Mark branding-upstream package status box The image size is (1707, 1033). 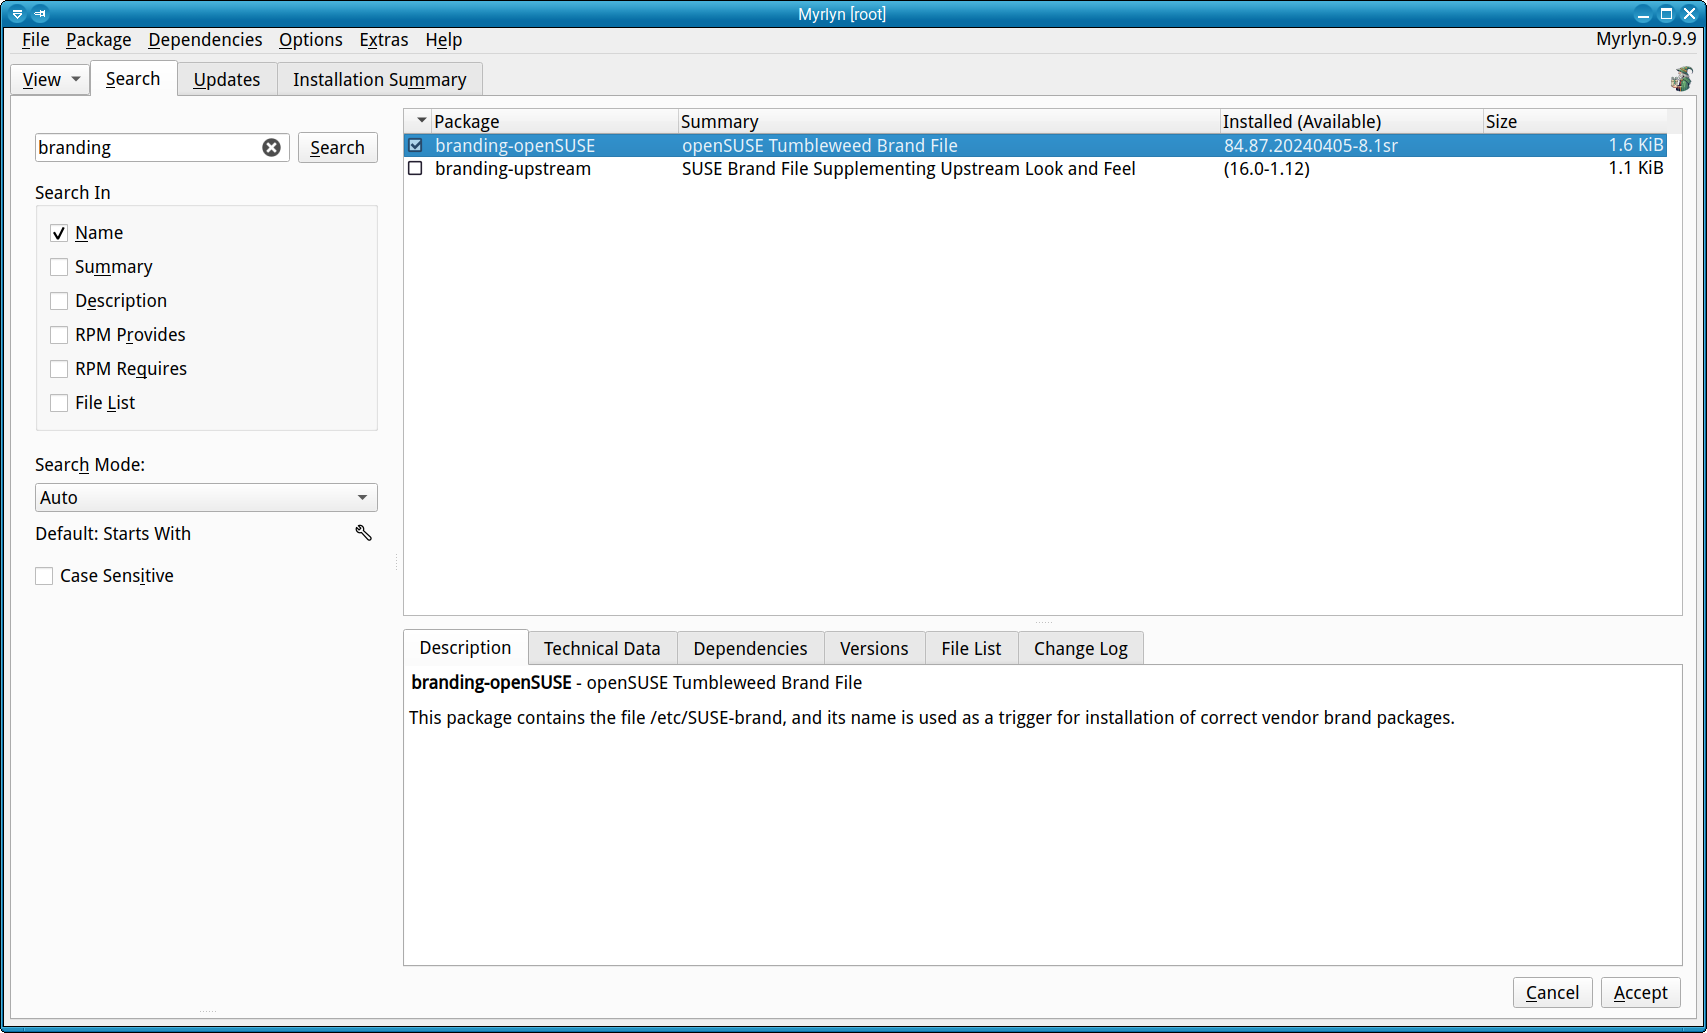416,169
